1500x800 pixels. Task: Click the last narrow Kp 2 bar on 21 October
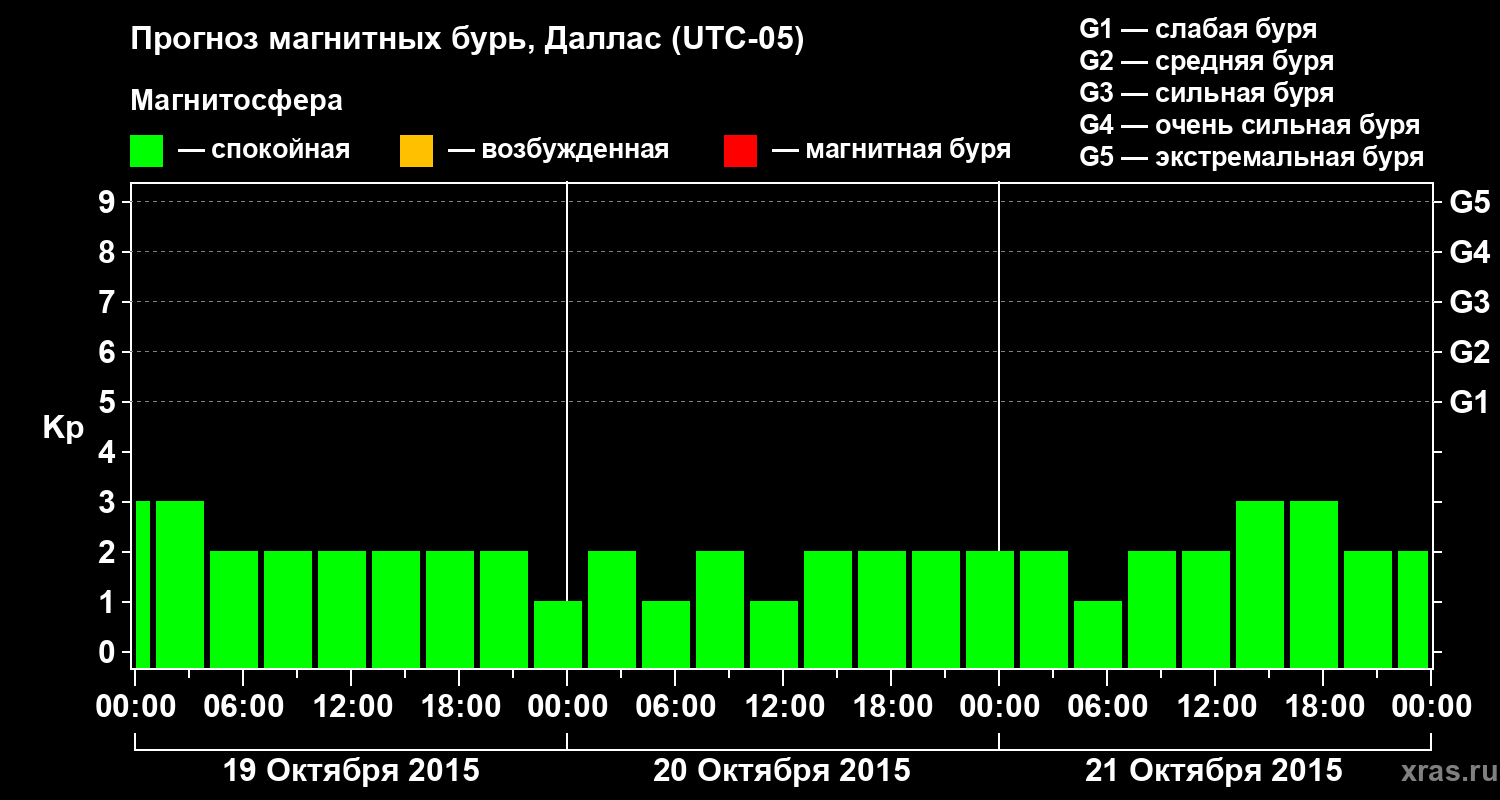[x=1413, y=609]
